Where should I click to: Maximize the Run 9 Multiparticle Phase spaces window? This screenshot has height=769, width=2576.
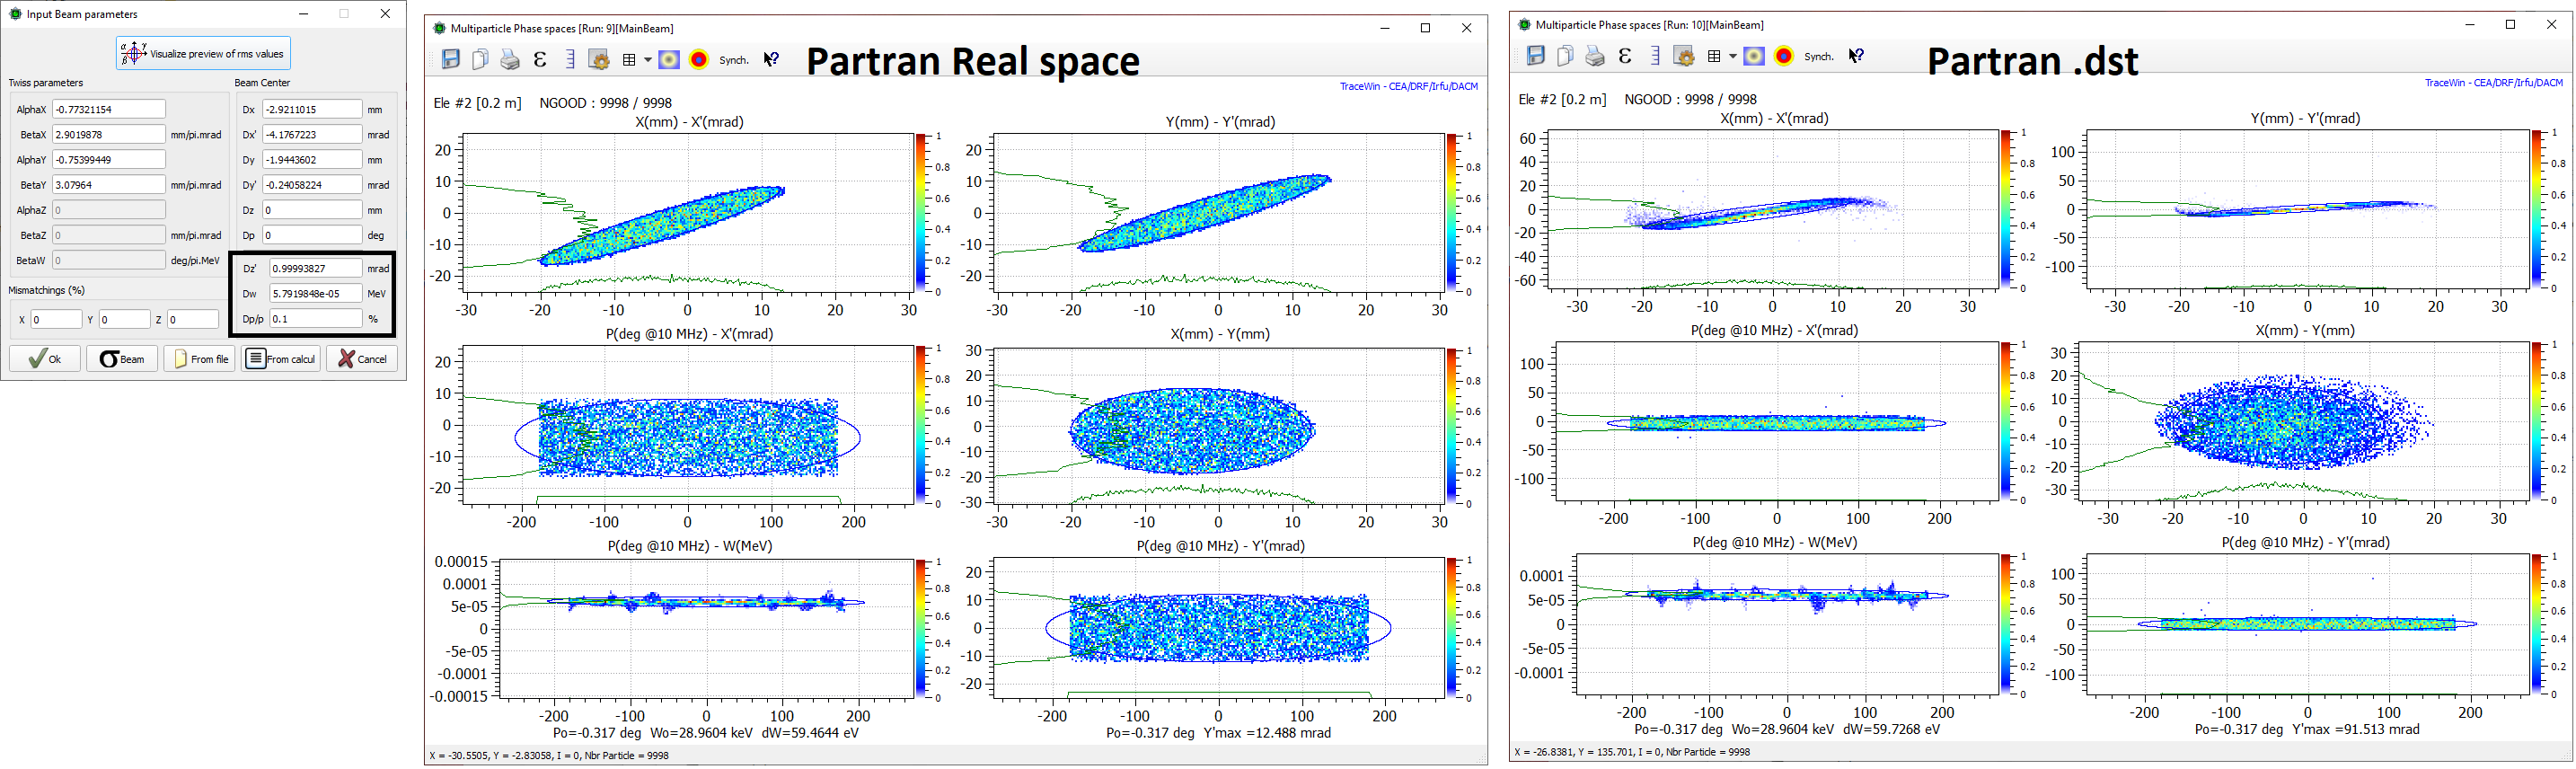point(1426,28)
